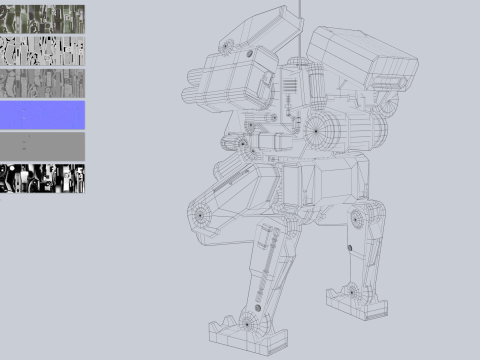This screenshot has width=480, height=360.
Task: Open the green camouflage diffuse texture thumbnail
Action: [x=42, y=19]
